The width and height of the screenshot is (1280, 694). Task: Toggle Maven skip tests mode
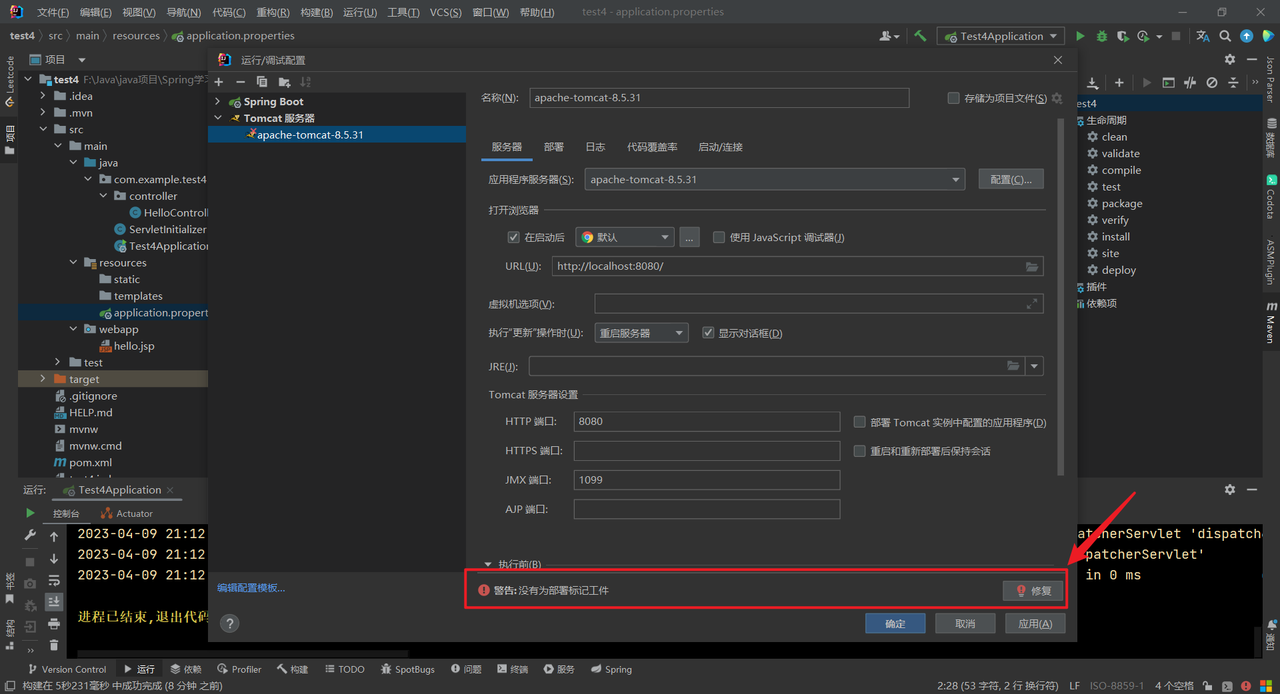pos(1212,83)
